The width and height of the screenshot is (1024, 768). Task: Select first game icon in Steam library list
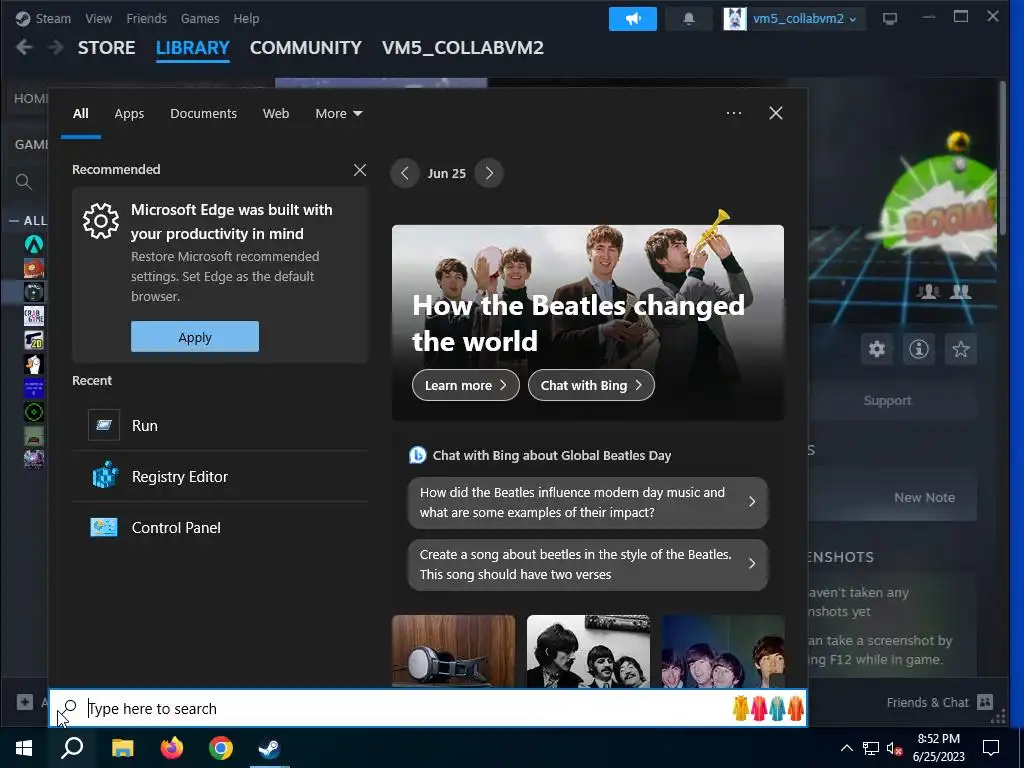[34, 244]
